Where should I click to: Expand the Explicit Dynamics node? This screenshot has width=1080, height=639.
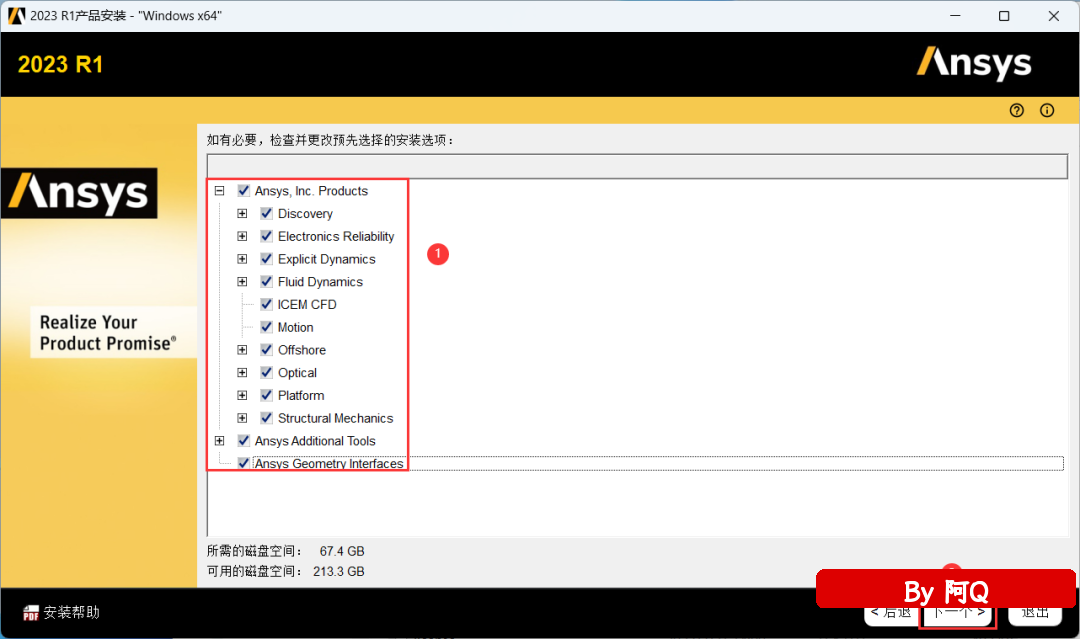(242, 259)
